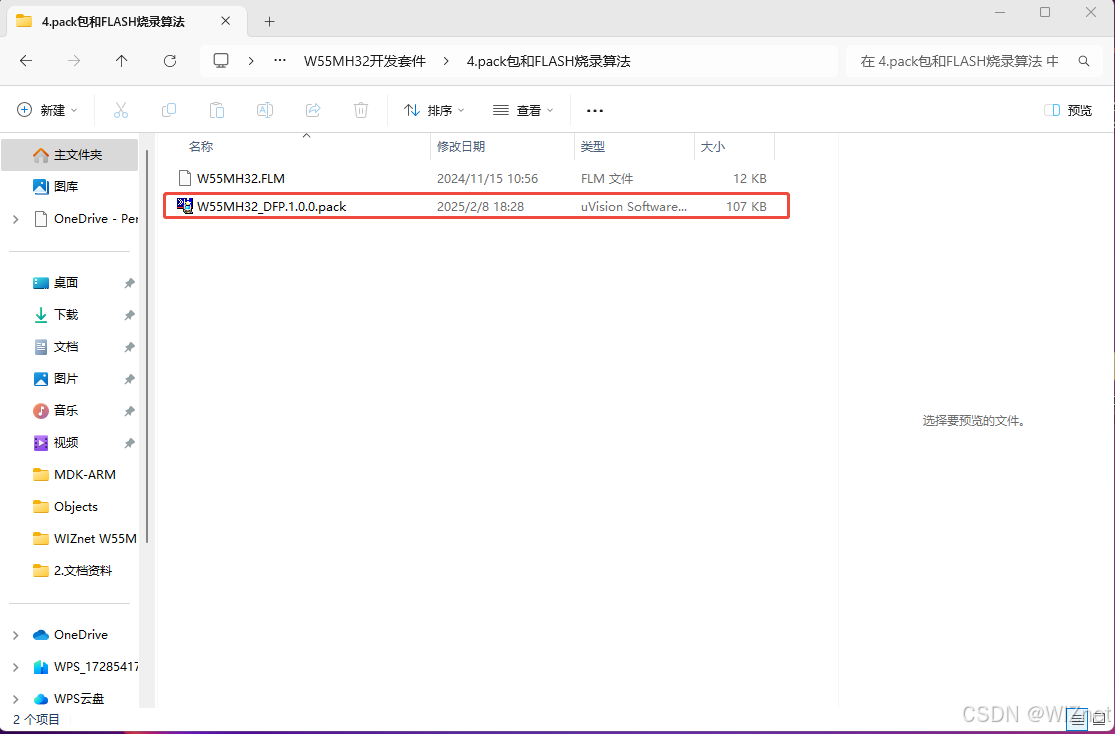
Task: Unpin 视频 using its pin icon
Action: [x=129, y=443]
